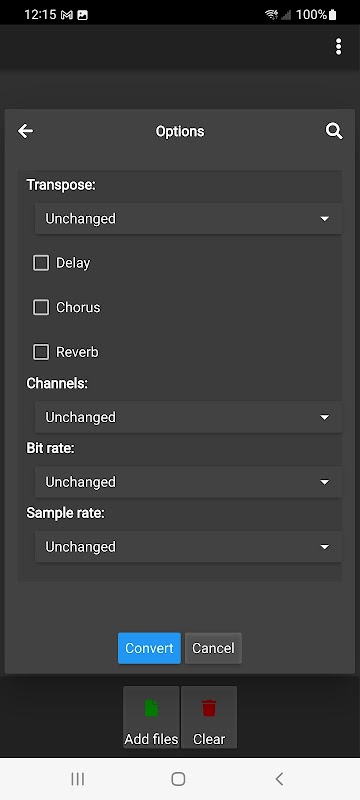Tap the Gmail notification icon in status bar
The height and width of the screenshot is (800, 360).
66,15
